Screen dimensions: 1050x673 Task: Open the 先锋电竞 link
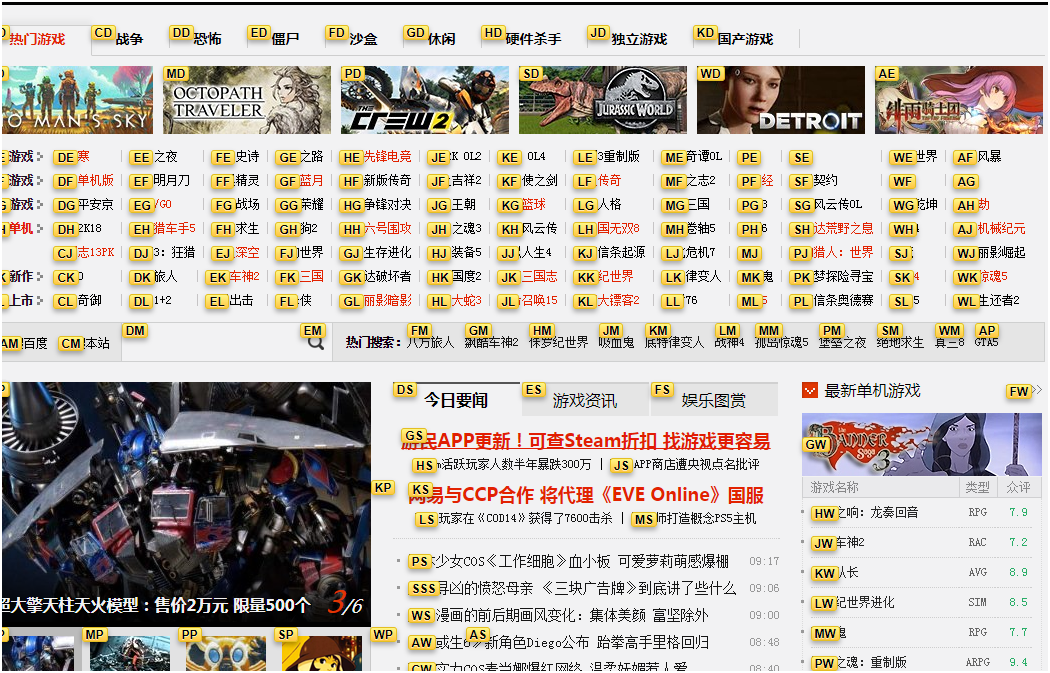tap(387, 157)
